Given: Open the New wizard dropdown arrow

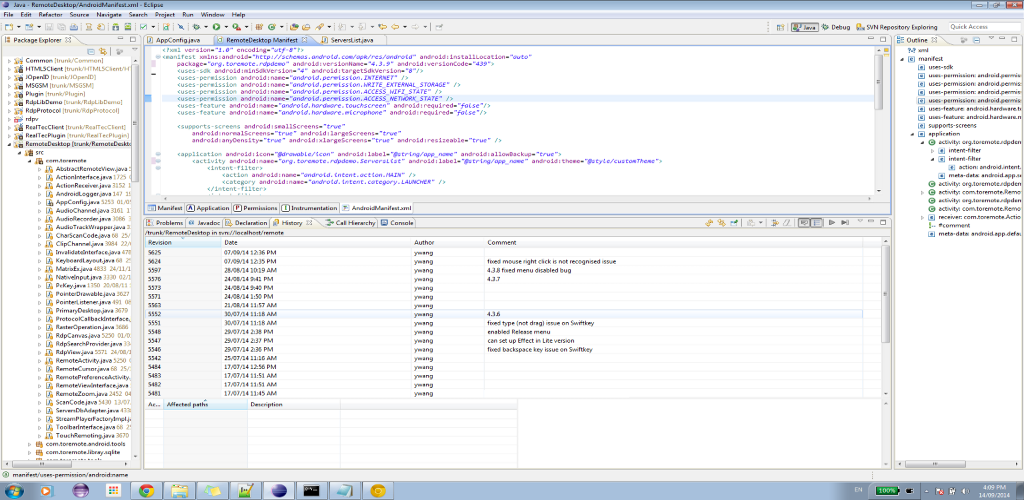Looking at the screenshot, I should [19, 27].
